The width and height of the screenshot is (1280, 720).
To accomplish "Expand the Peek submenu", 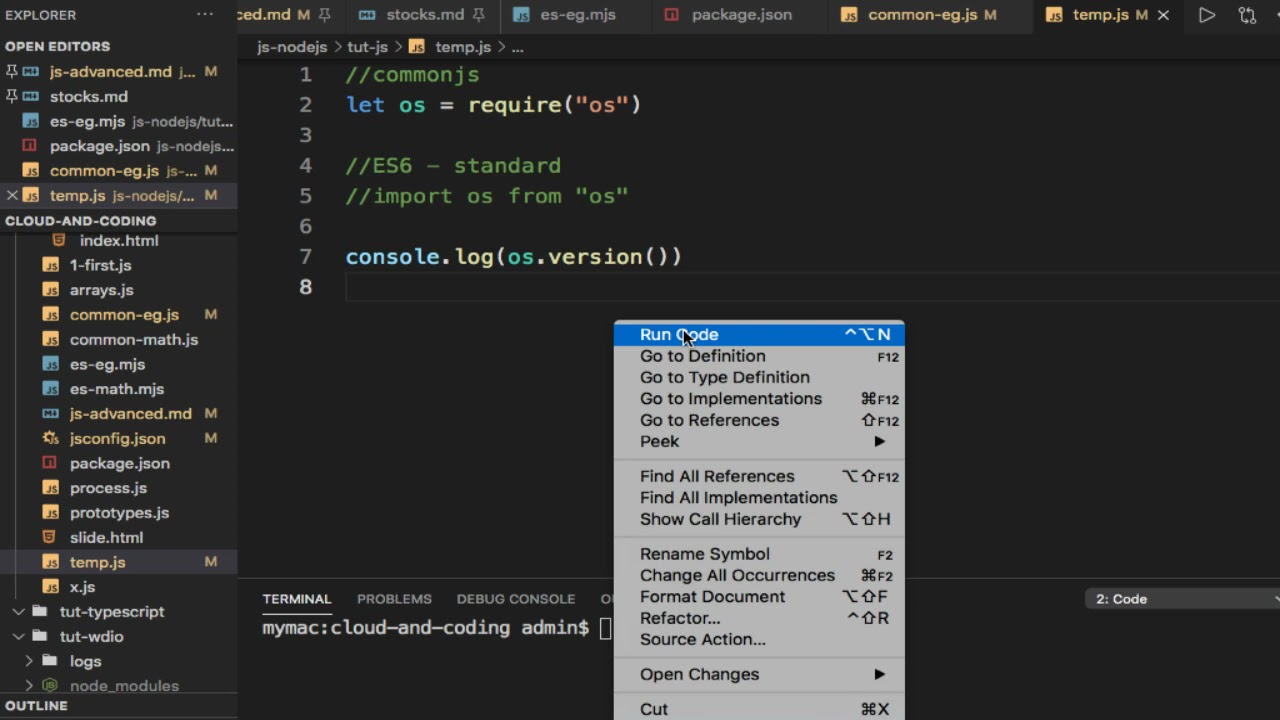I will point(759,441).
